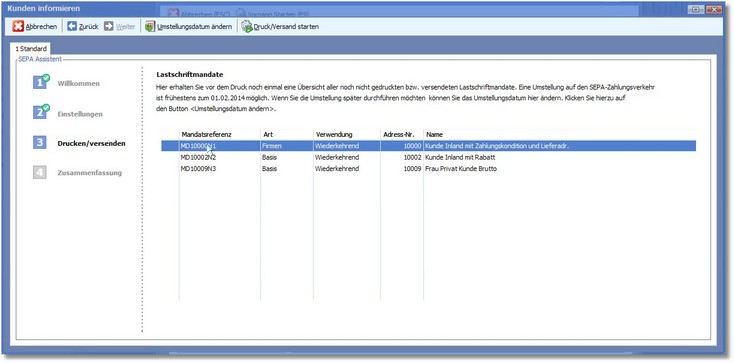Viewport: 734px width, 363px height.
Task: Sort by Mandatsreferenz column header
Action: pyautogui.click(x=220, y=134)
